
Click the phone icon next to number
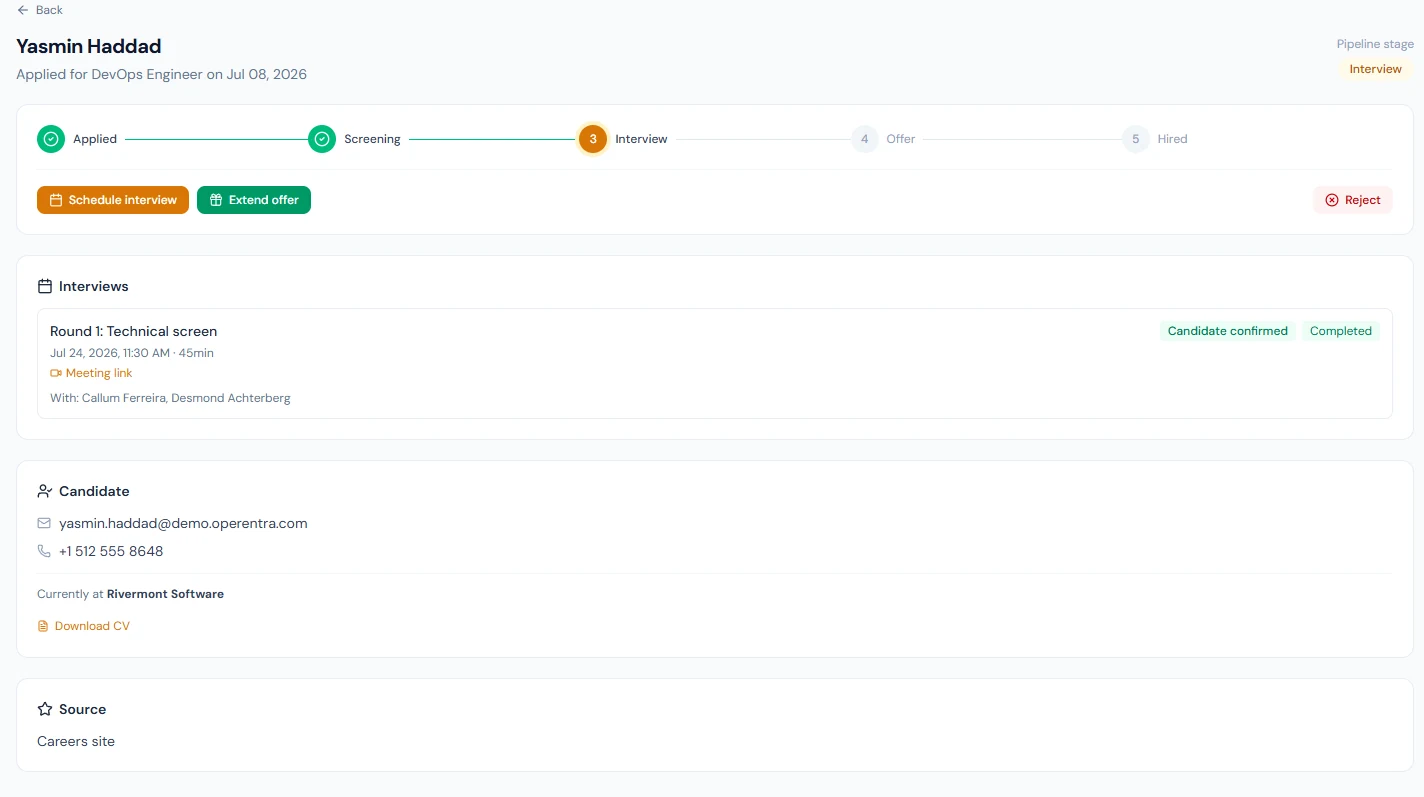[44, 551]
